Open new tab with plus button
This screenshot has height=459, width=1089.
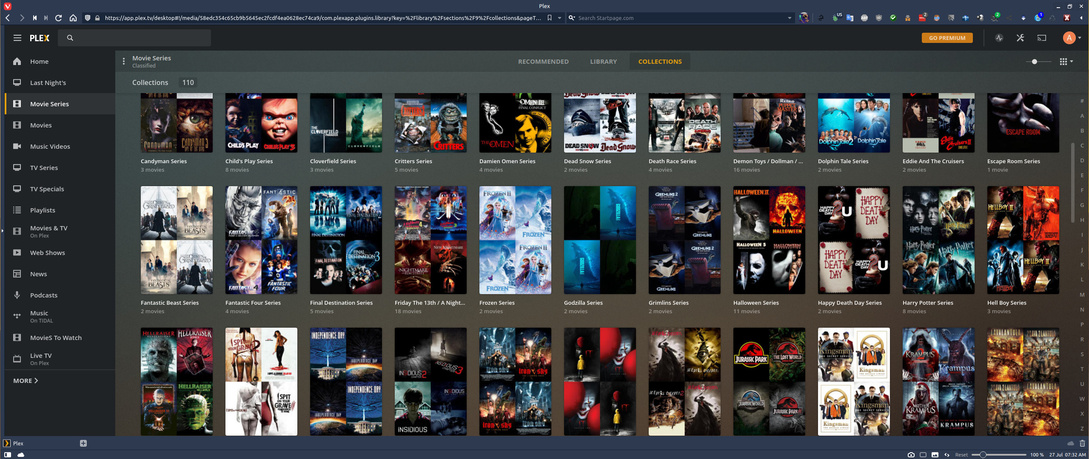coord(83,443)
